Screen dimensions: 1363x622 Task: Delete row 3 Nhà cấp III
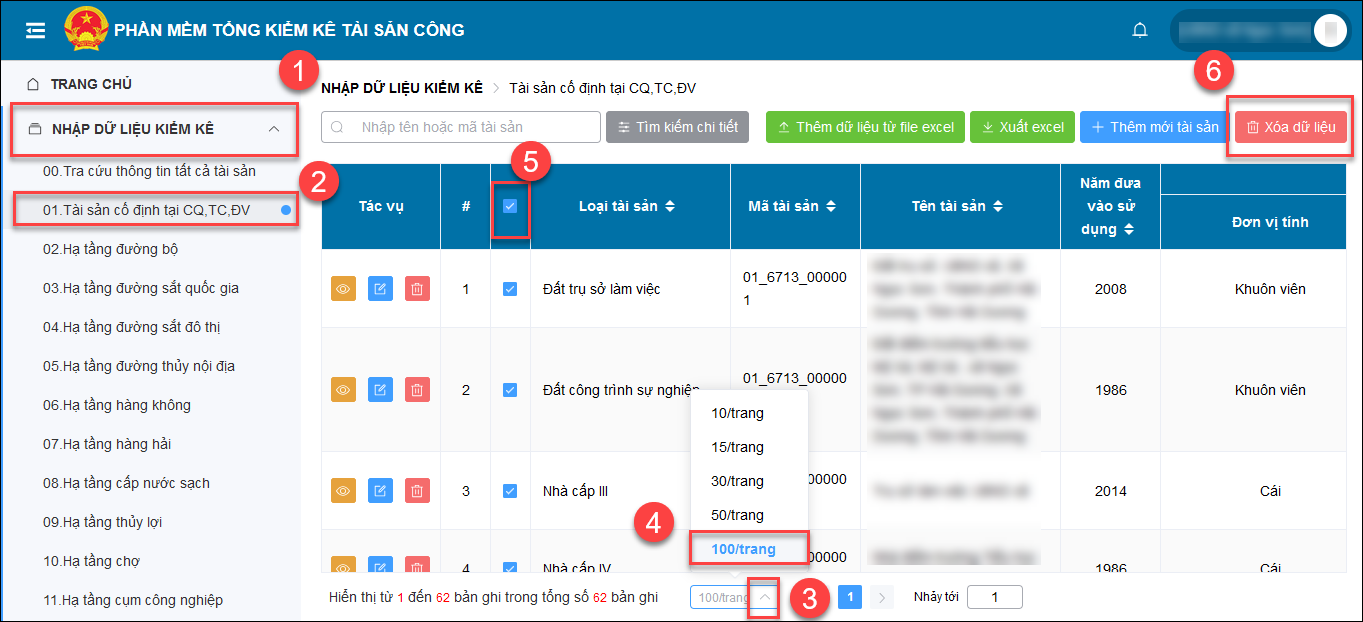coord(417,491)
